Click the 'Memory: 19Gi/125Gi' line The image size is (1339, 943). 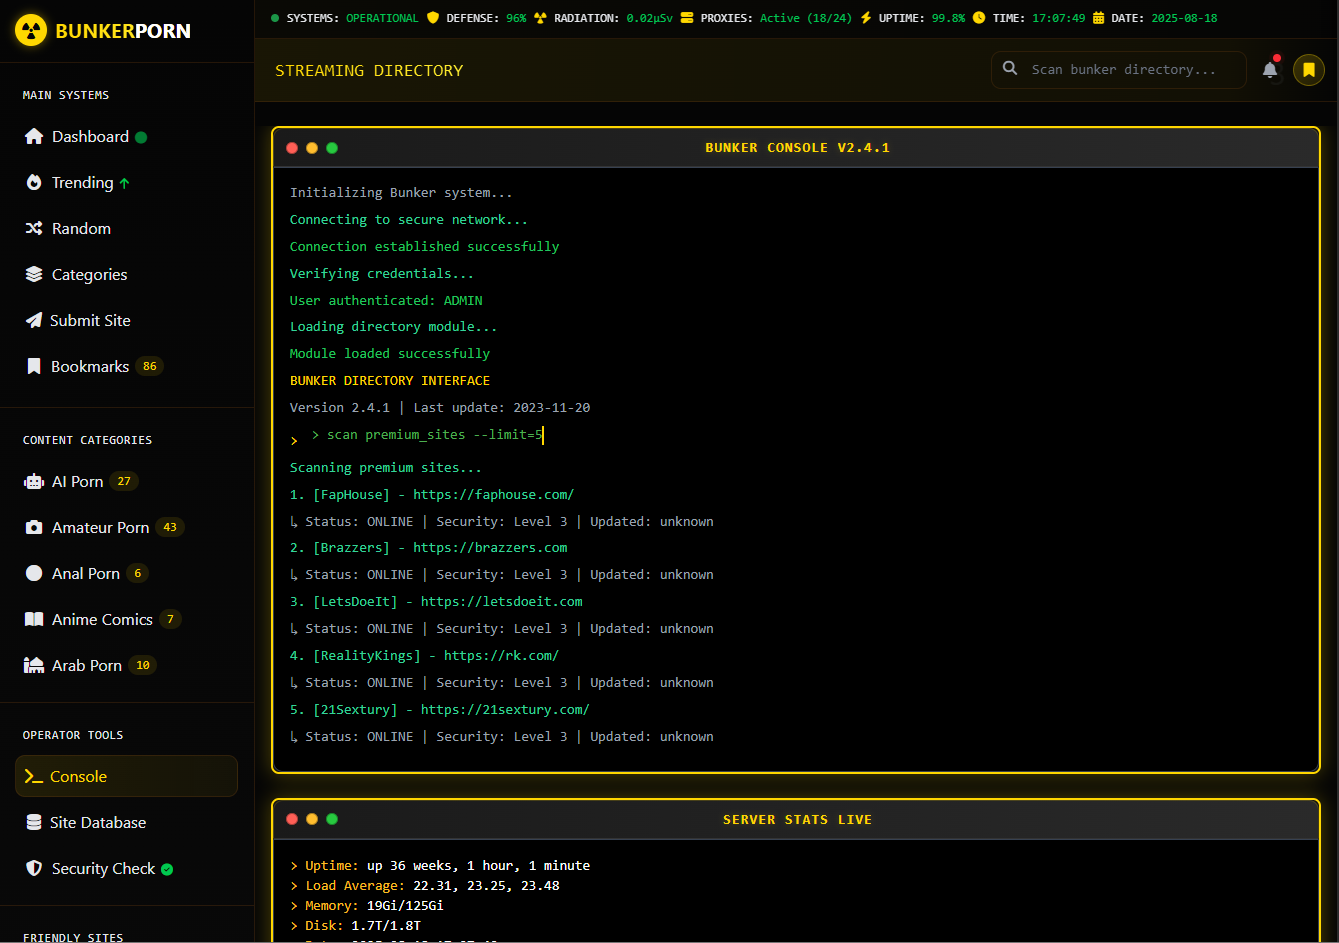click(x=366, y=906)
